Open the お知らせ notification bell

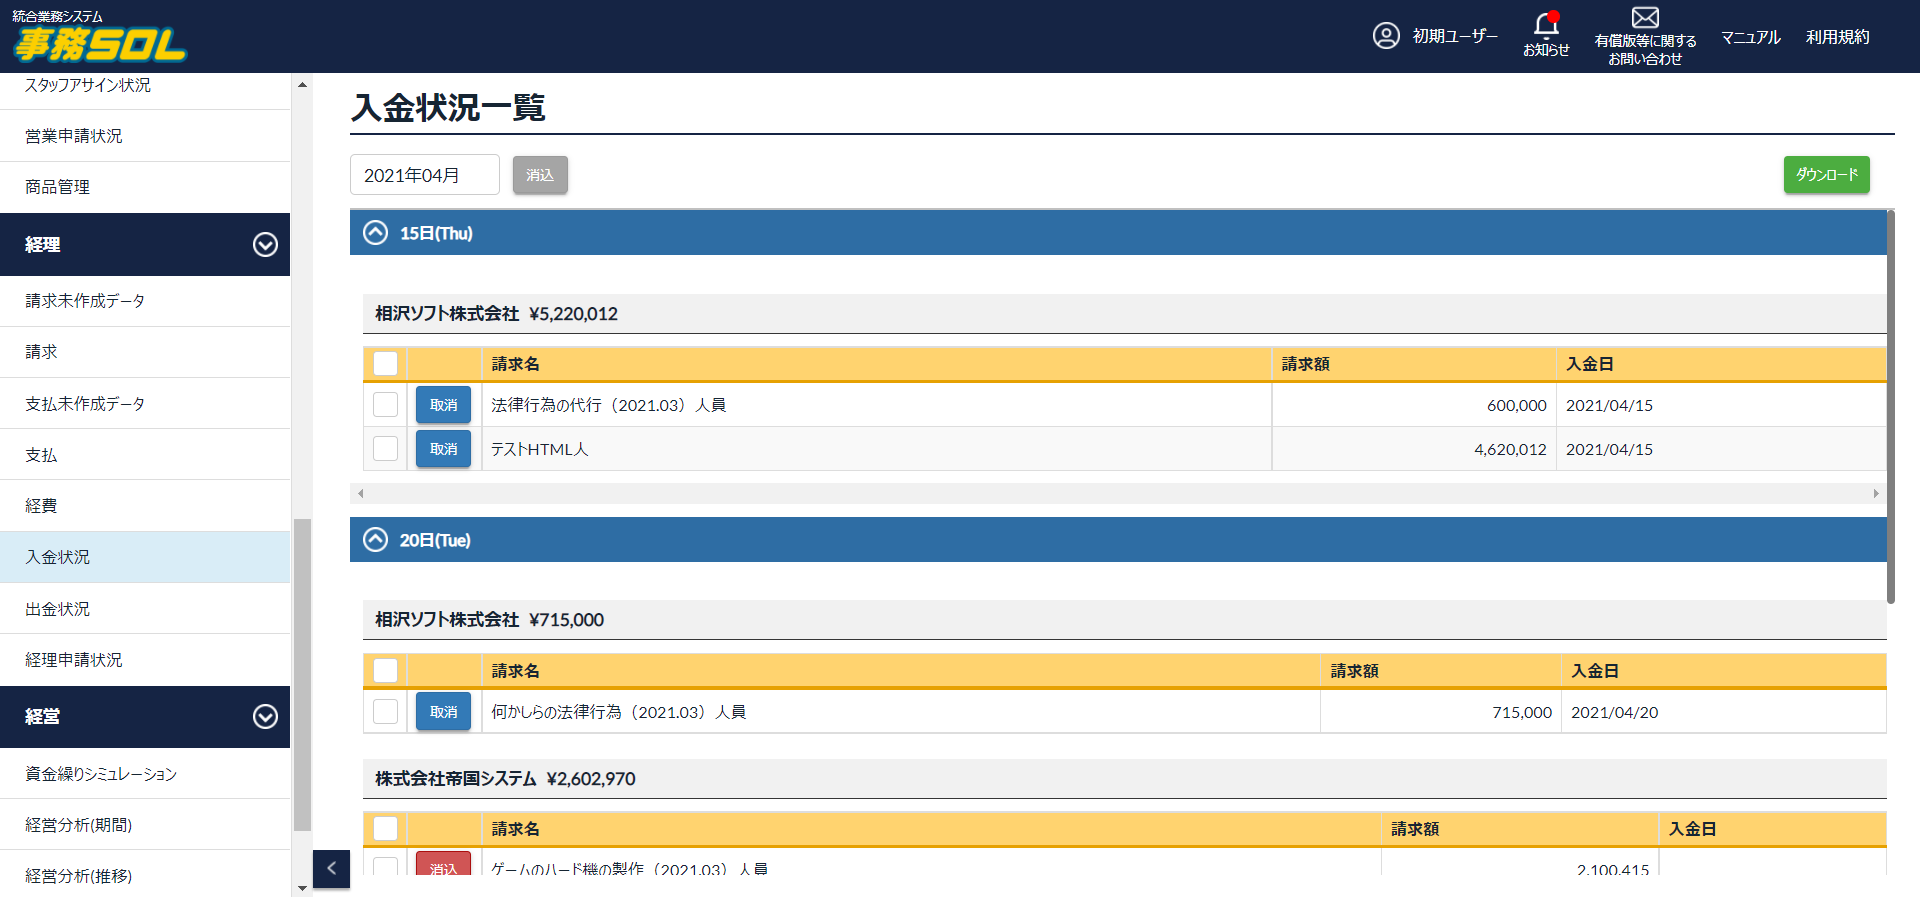1545,24
